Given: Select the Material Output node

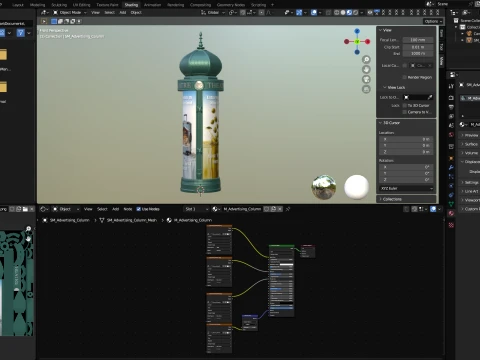Looking at the screenshot, I should 308,251.
